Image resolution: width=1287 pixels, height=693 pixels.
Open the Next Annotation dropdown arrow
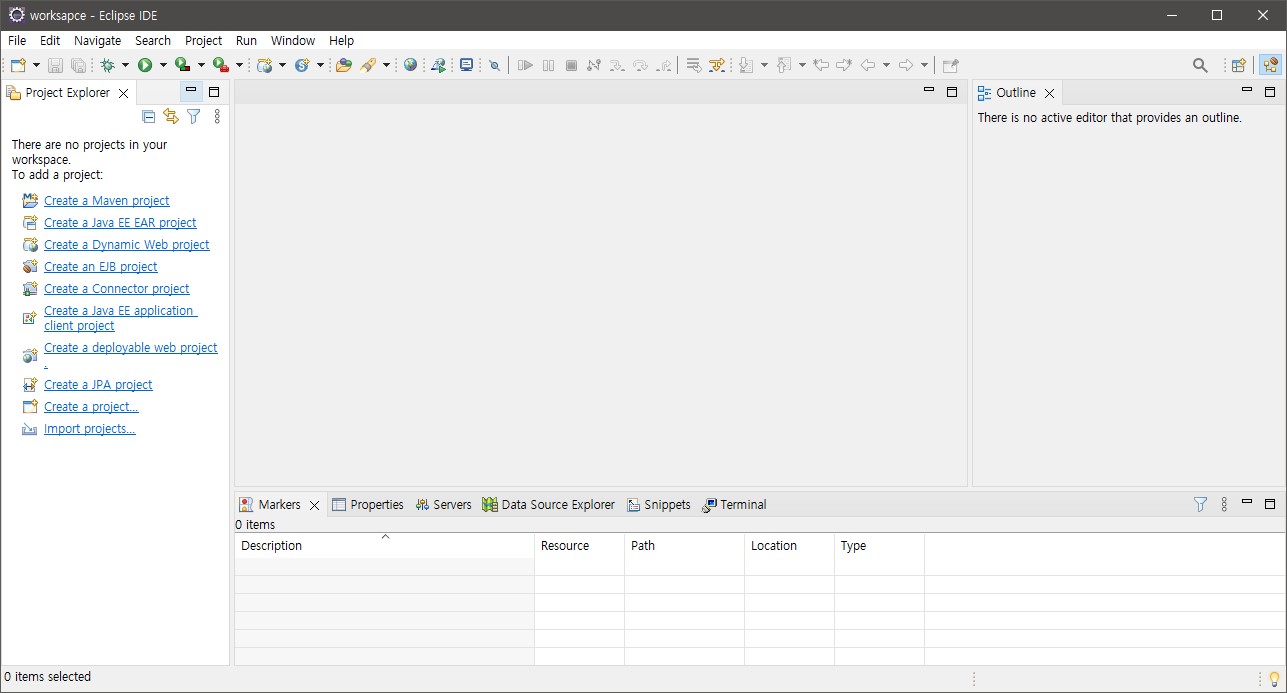click(764, 65)
